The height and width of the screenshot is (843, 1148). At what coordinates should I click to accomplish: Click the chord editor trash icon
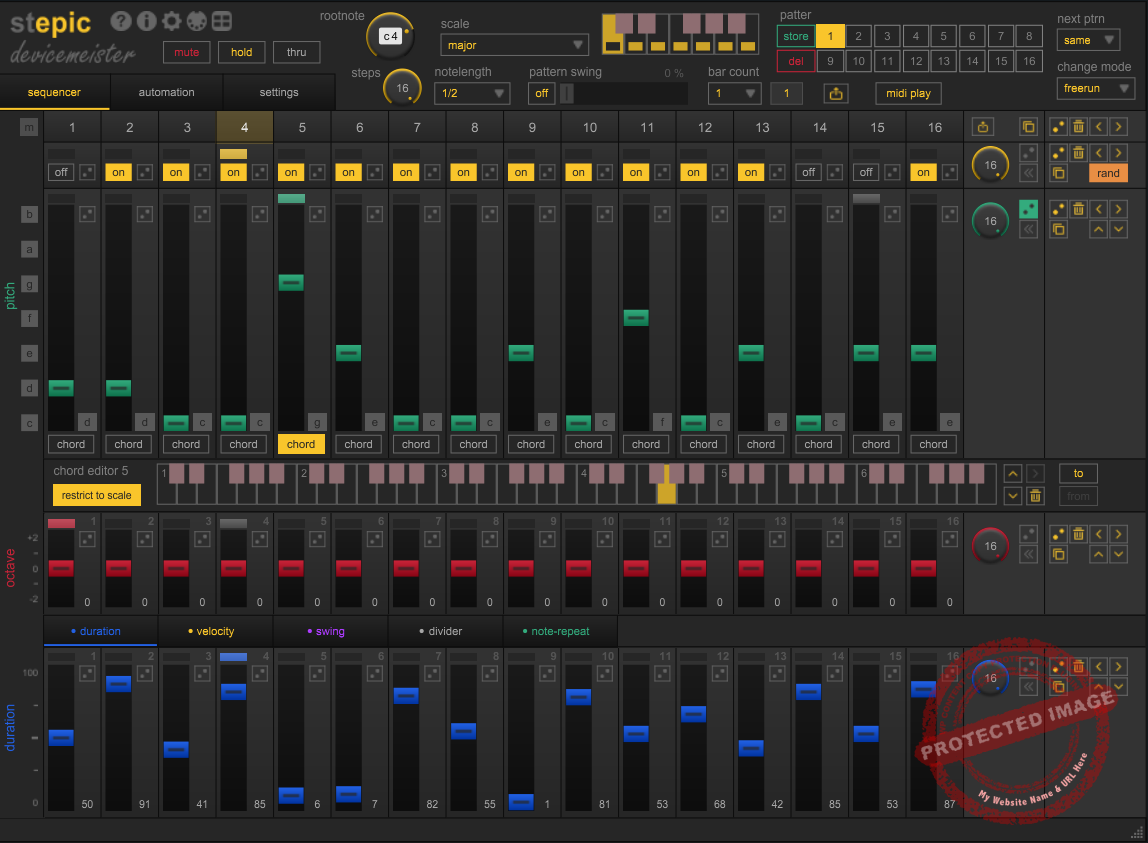point(1035,496)
